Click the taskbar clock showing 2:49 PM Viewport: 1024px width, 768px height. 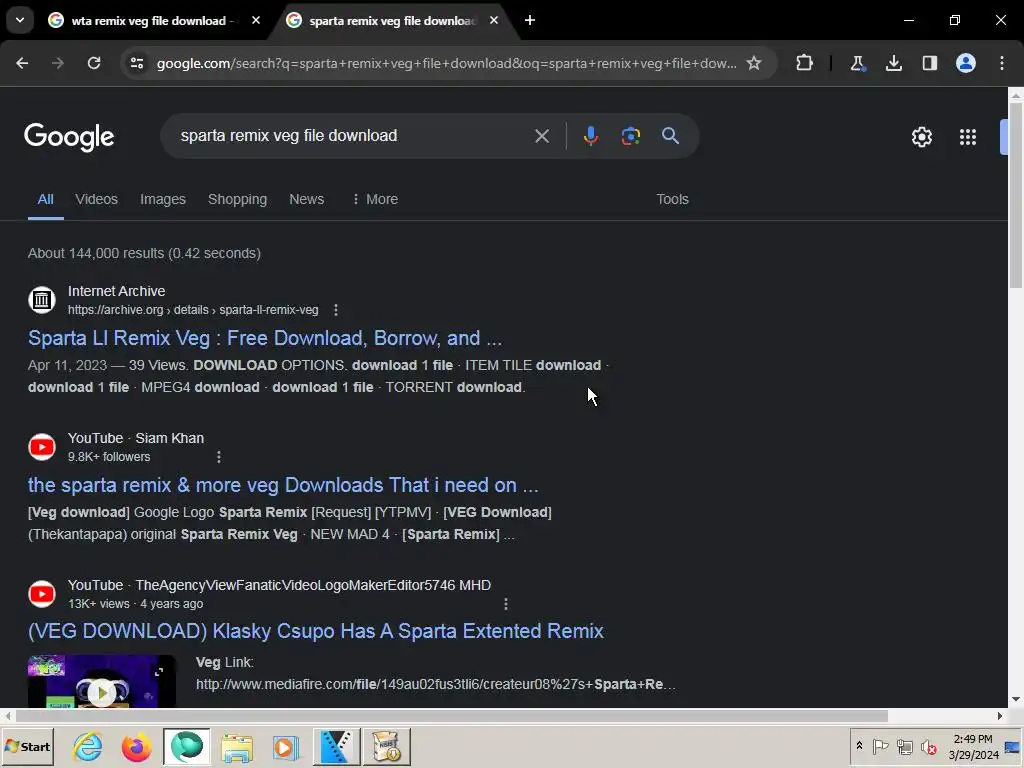click(973, 746)
